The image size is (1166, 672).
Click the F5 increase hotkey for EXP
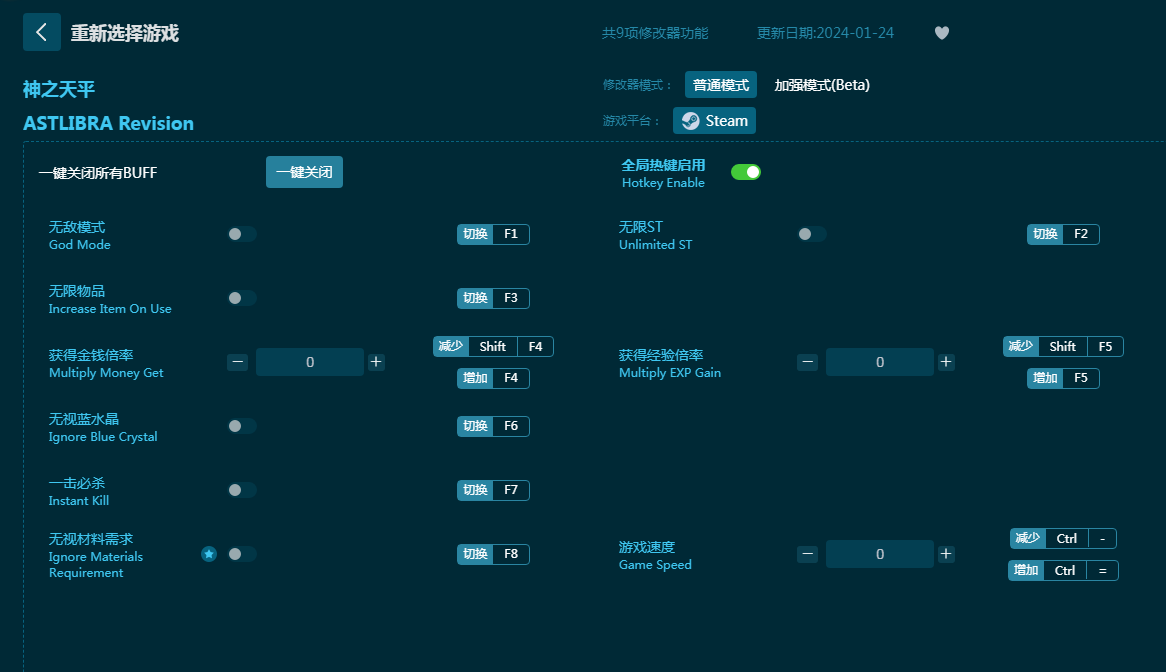tap(1063, 378)
